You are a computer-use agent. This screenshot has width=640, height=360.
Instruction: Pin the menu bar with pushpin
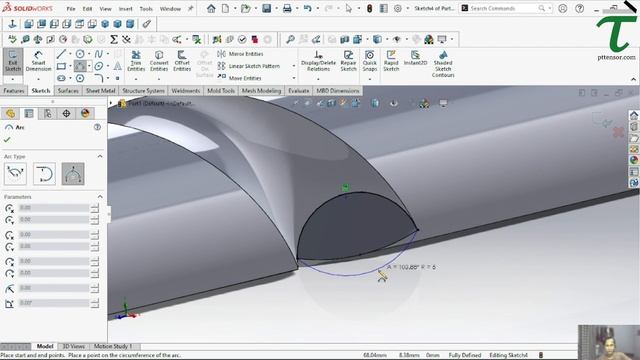pos(190,8)
